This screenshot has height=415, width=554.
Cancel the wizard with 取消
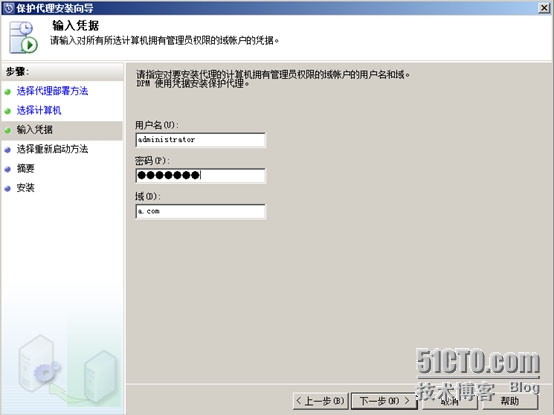click(449, 401)
